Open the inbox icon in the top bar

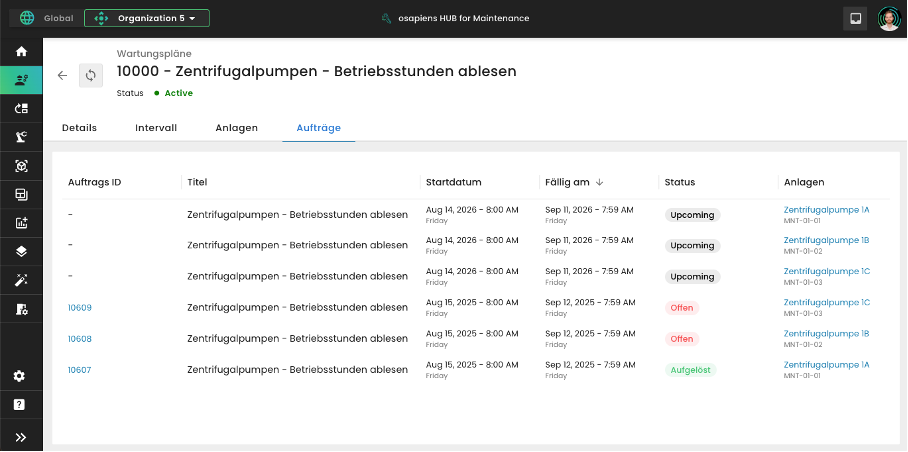(855, 18)
